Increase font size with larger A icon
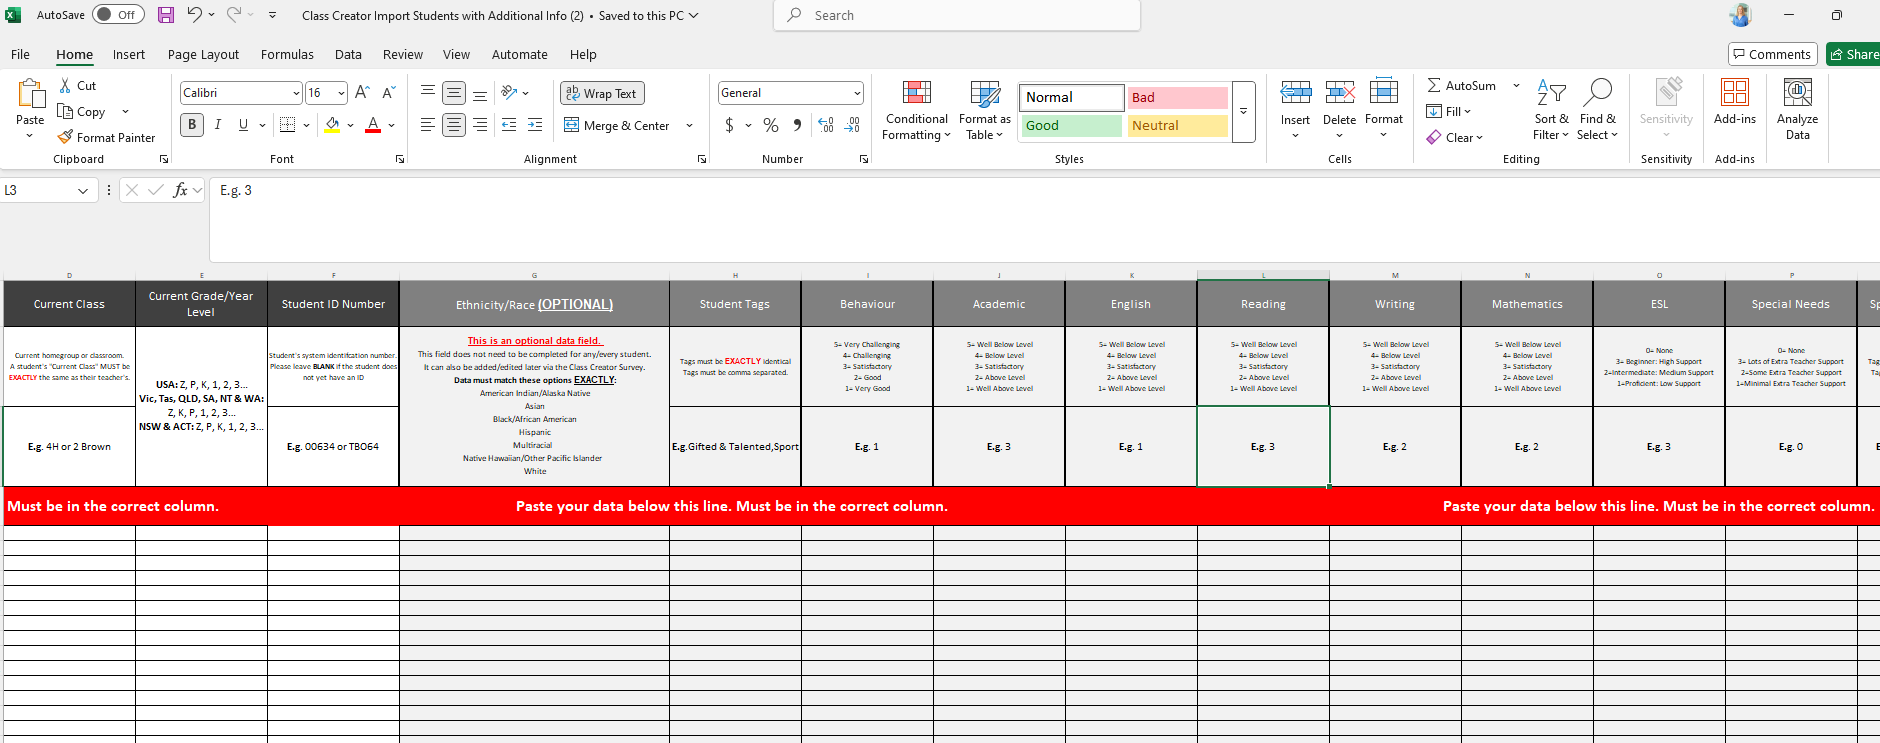The image size is (1880, 743). (x=363, y=93)
